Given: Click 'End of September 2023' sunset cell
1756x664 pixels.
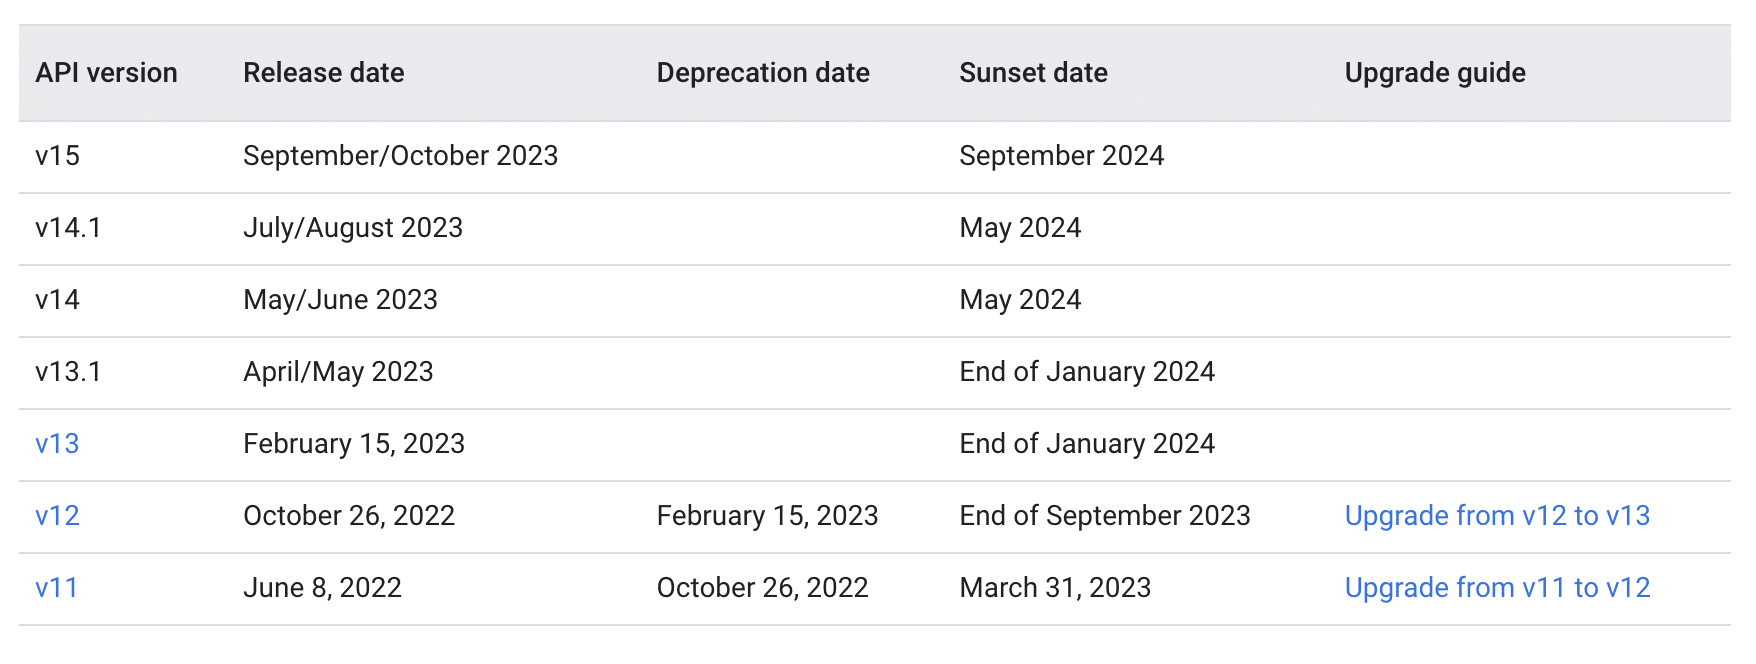Looking at the screenshot, I should point(1104,516).
